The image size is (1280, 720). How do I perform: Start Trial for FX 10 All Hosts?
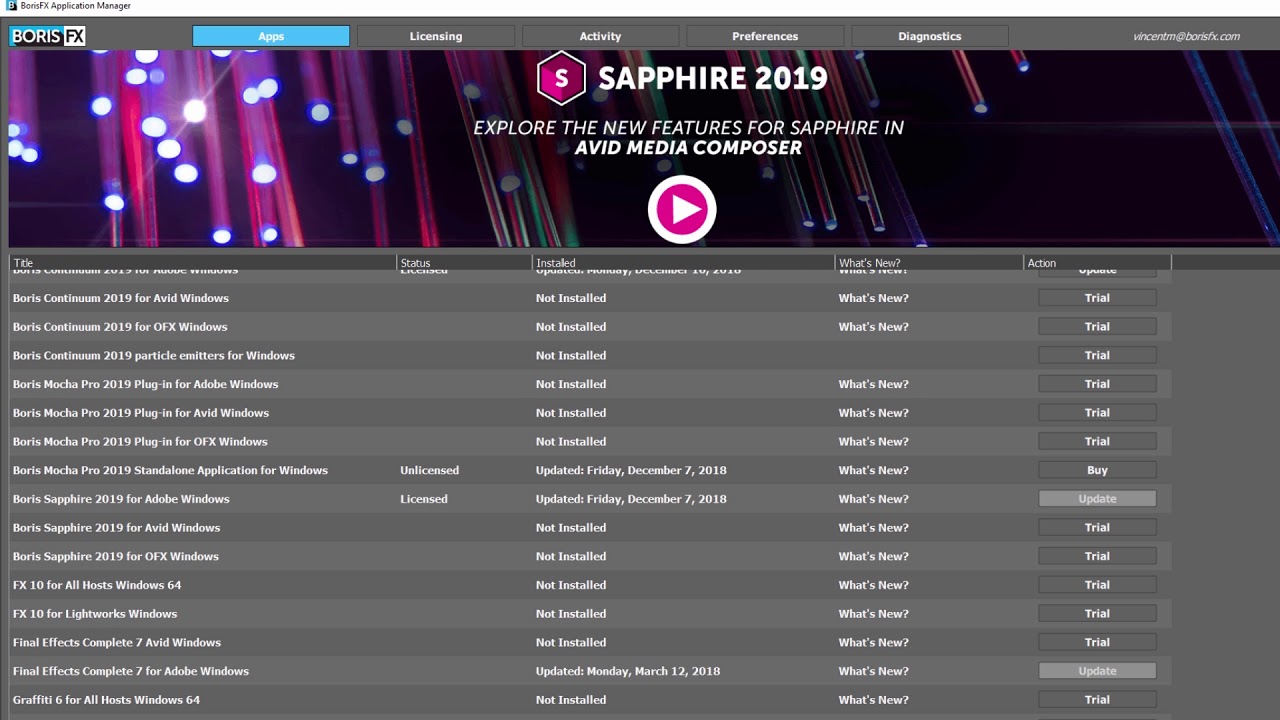[x=1097, y=585]
